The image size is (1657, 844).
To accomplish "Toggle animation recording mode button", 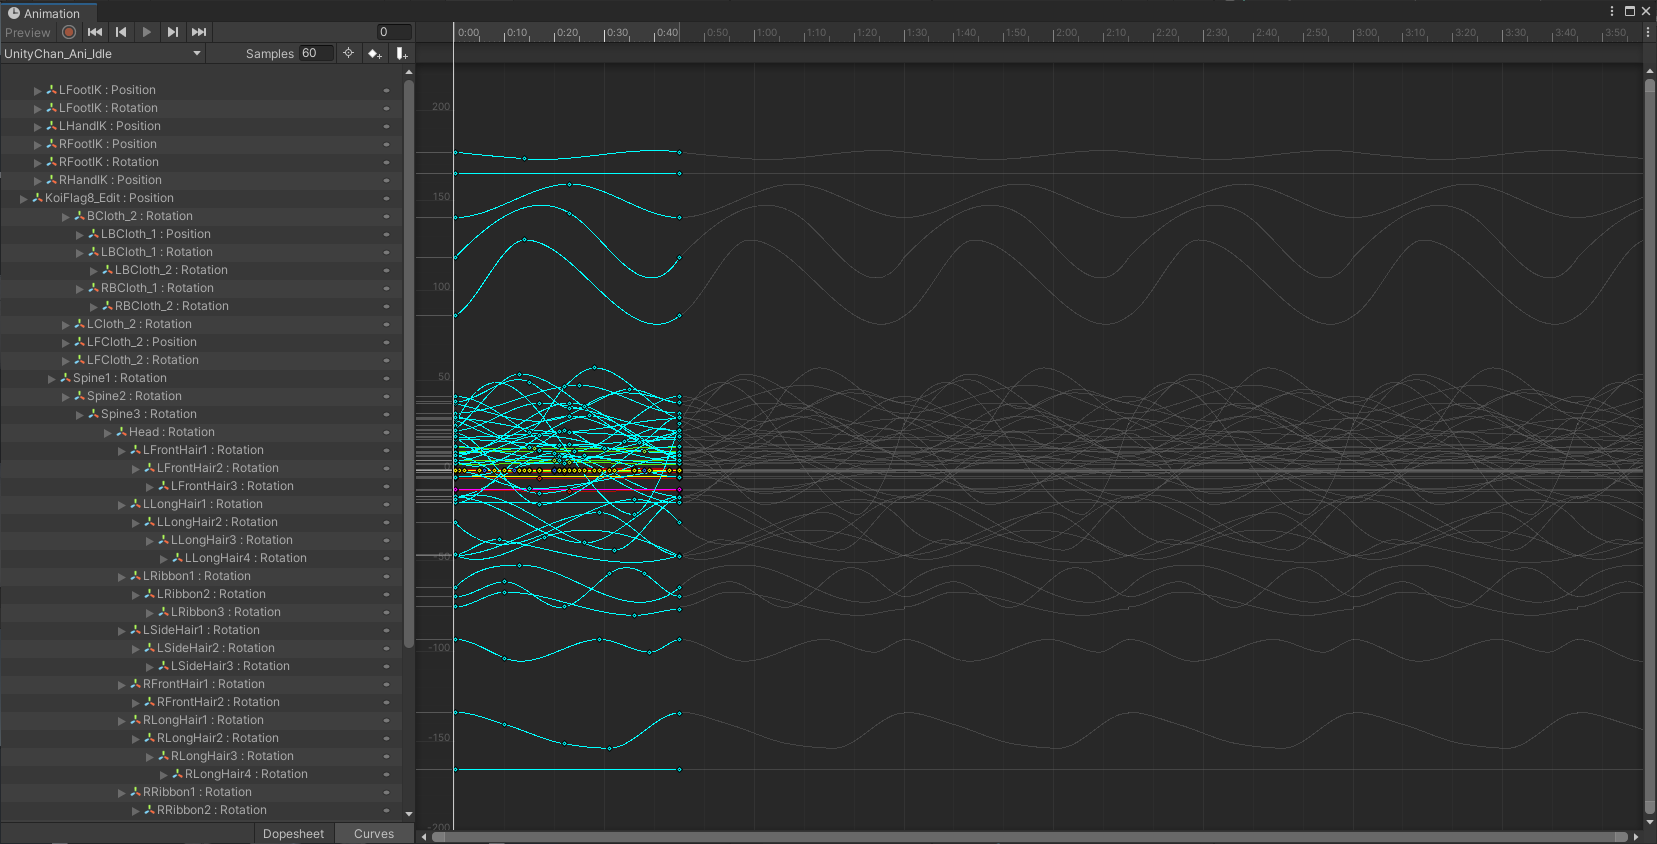I will (69, 32).
